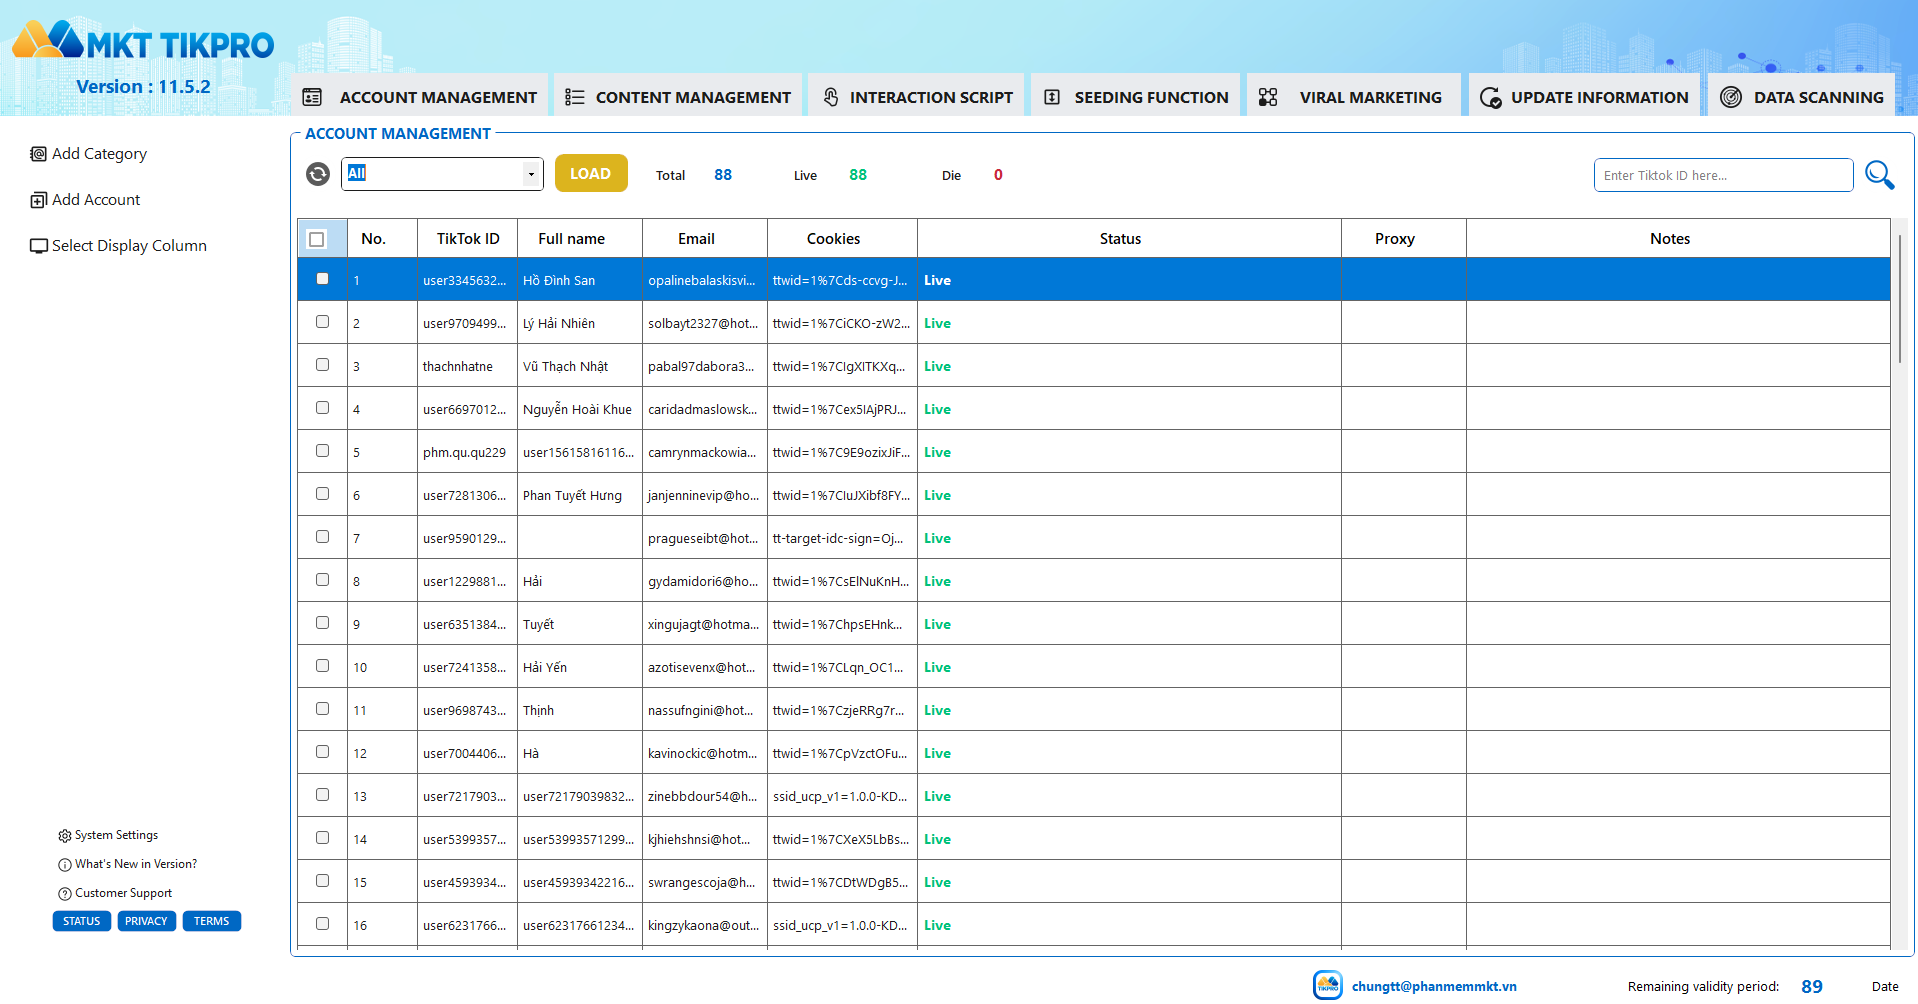Screen dimensions: 1918x1004
Task: Click the Data Scanning target icon
Action: 1731,97
